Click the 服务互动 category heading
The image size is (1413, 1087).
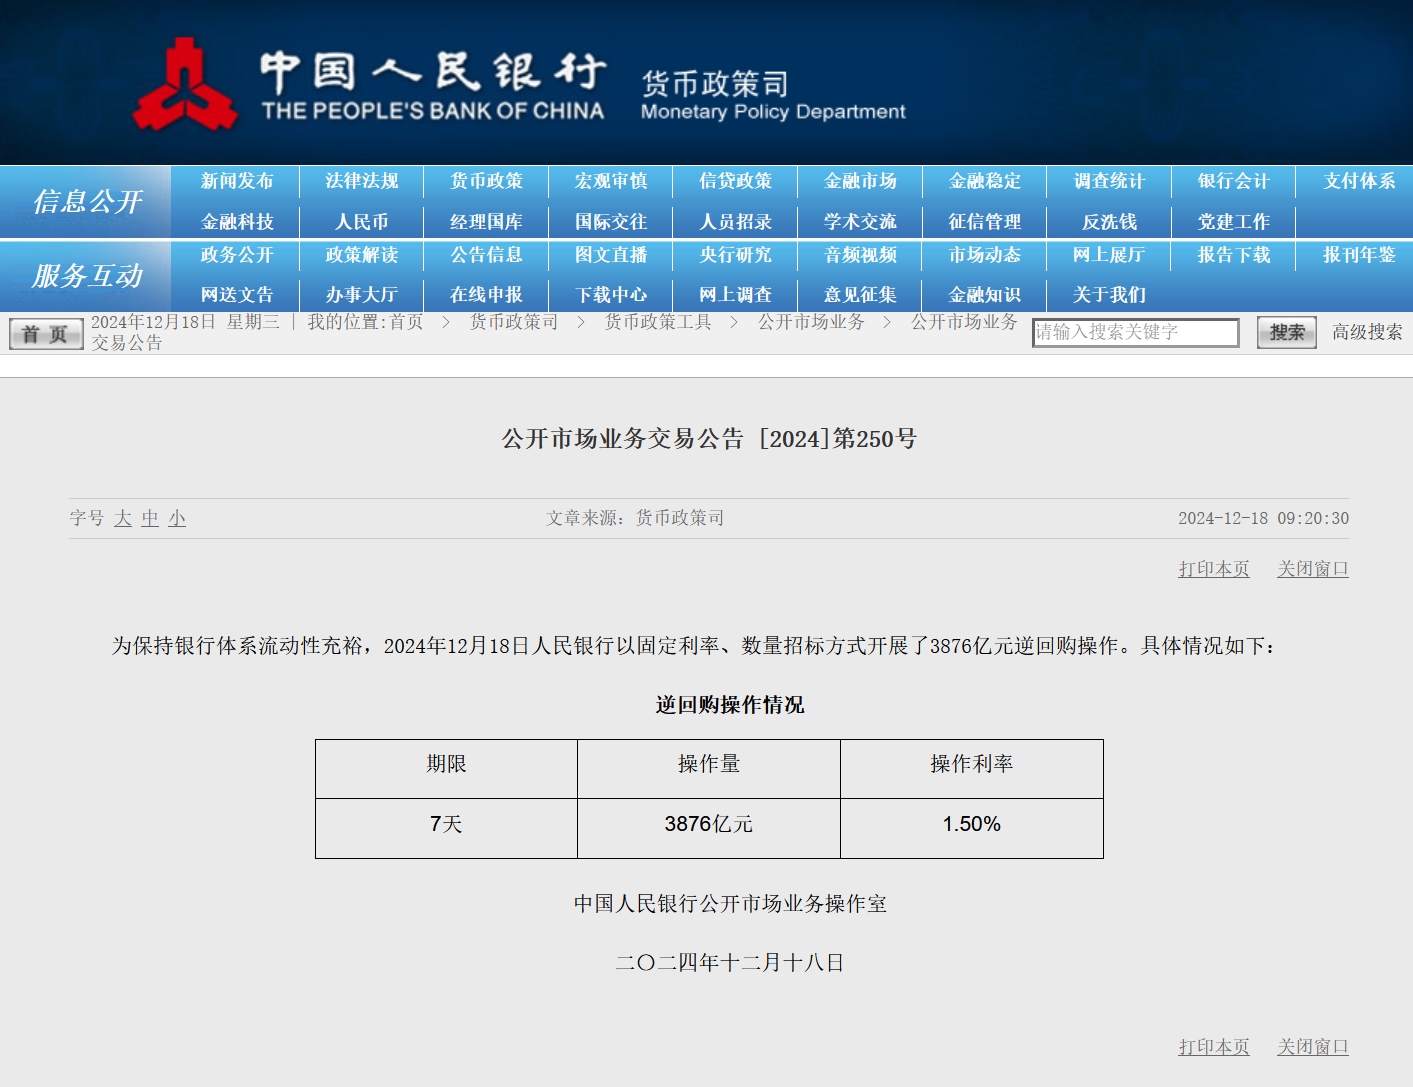(88, 276)
